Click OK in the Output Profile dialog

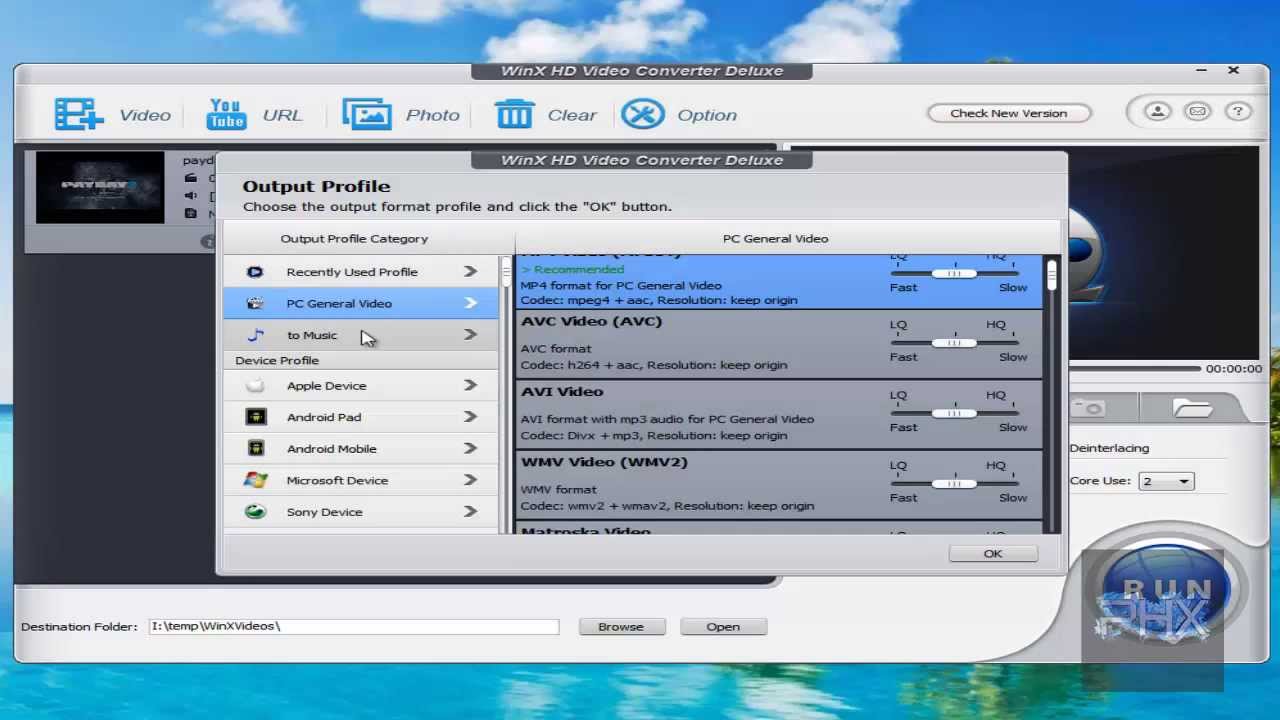click(x=993, y=554)
